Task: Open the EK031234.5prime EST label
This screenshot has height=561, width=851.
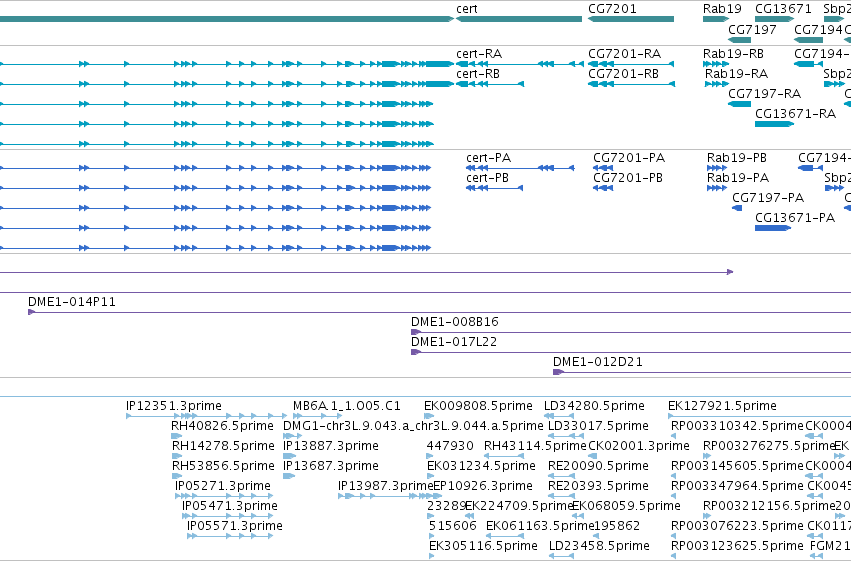Action: click(x=481, y=466)
